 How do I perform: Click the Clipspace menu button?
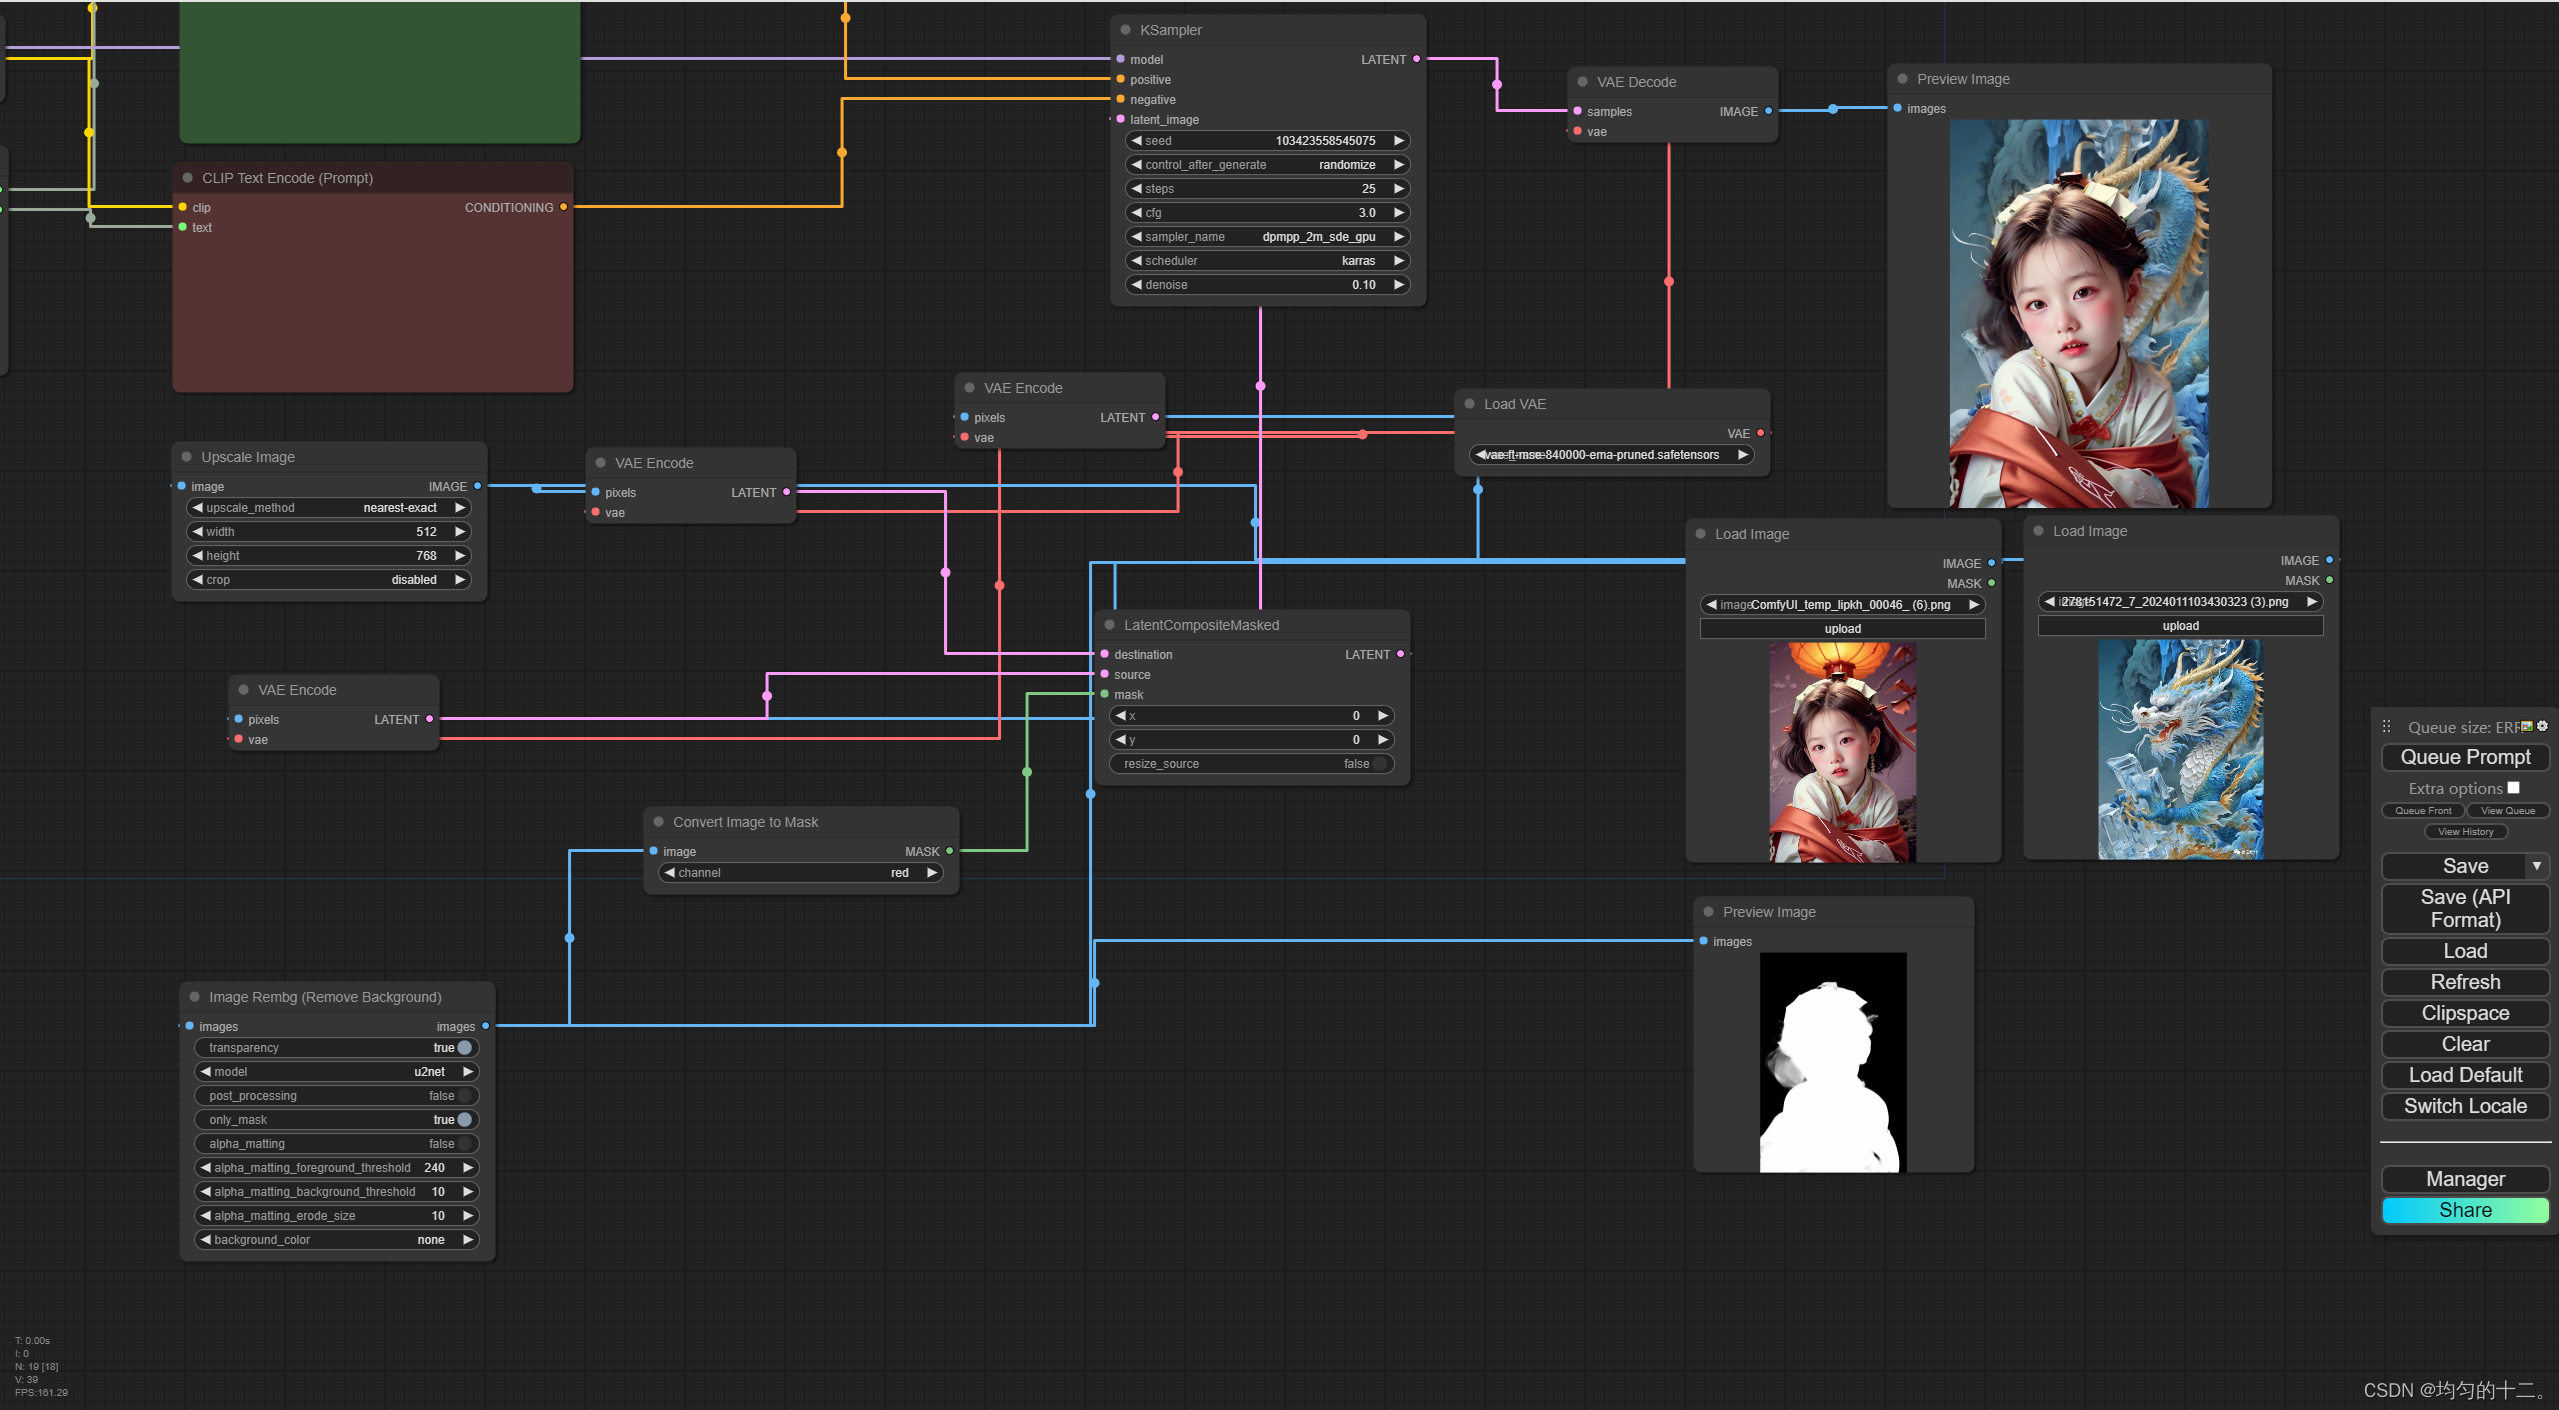[2465, 1013]
